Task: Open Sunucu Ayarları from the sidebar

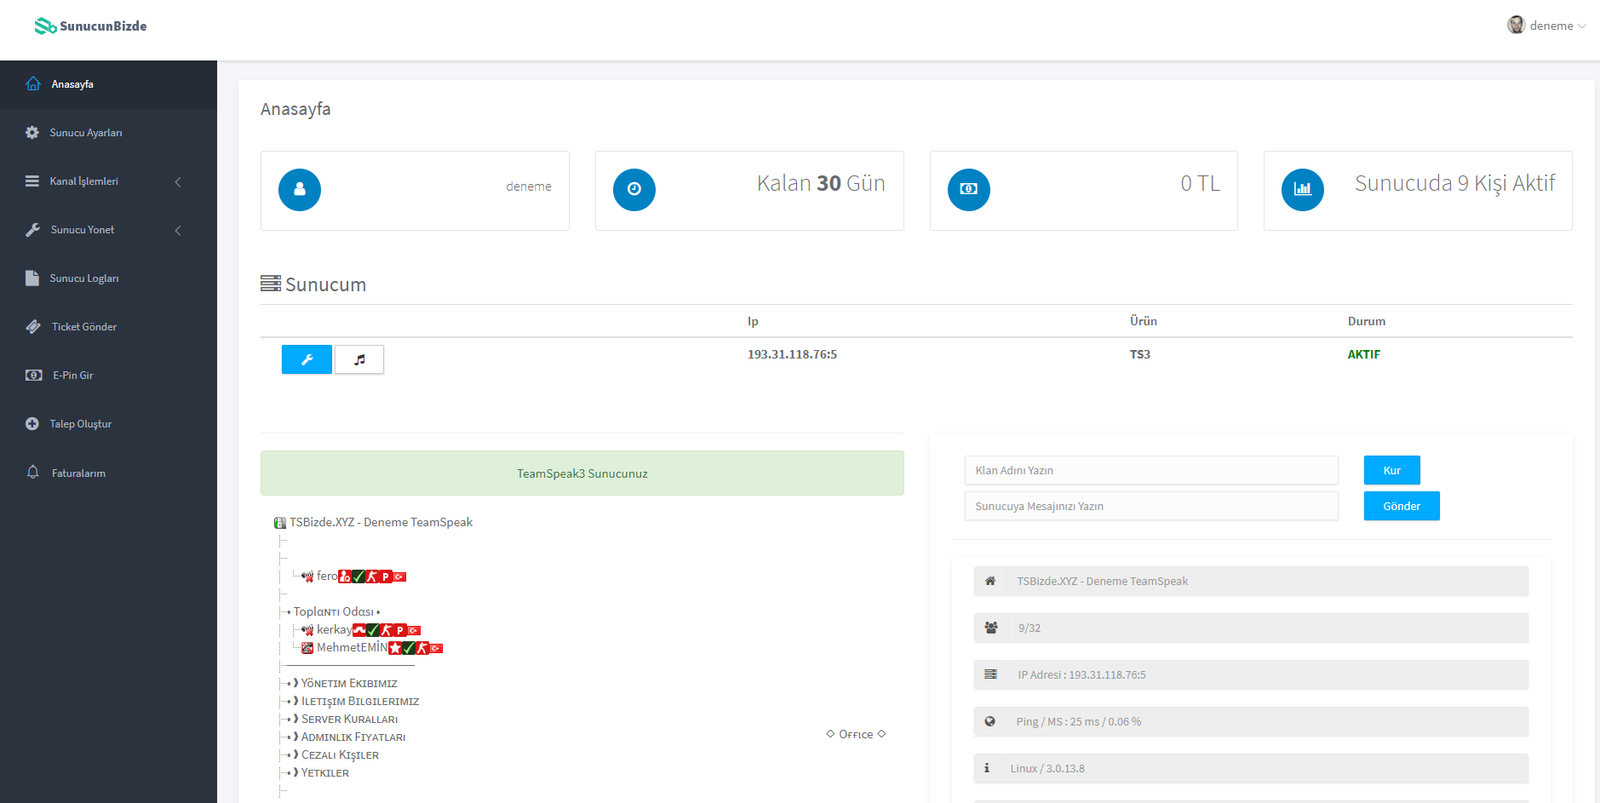Action: tap(86, 133)
